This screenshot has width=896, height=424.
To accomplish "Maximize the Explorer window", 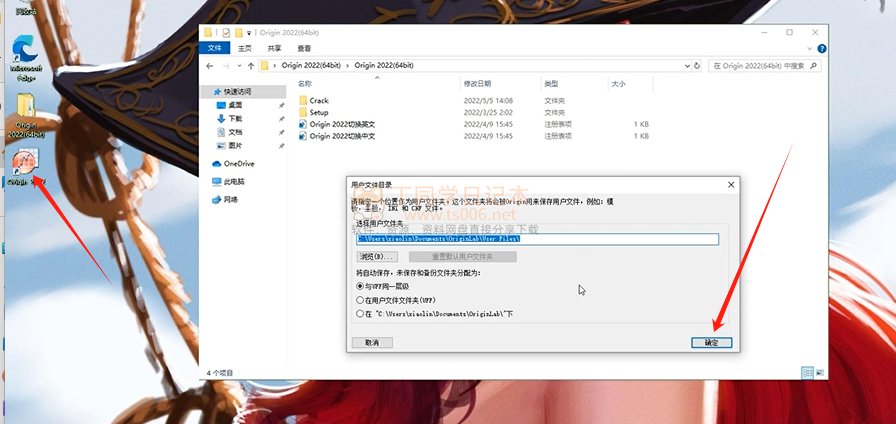I will pyautogui.click(x=789, y=33).
